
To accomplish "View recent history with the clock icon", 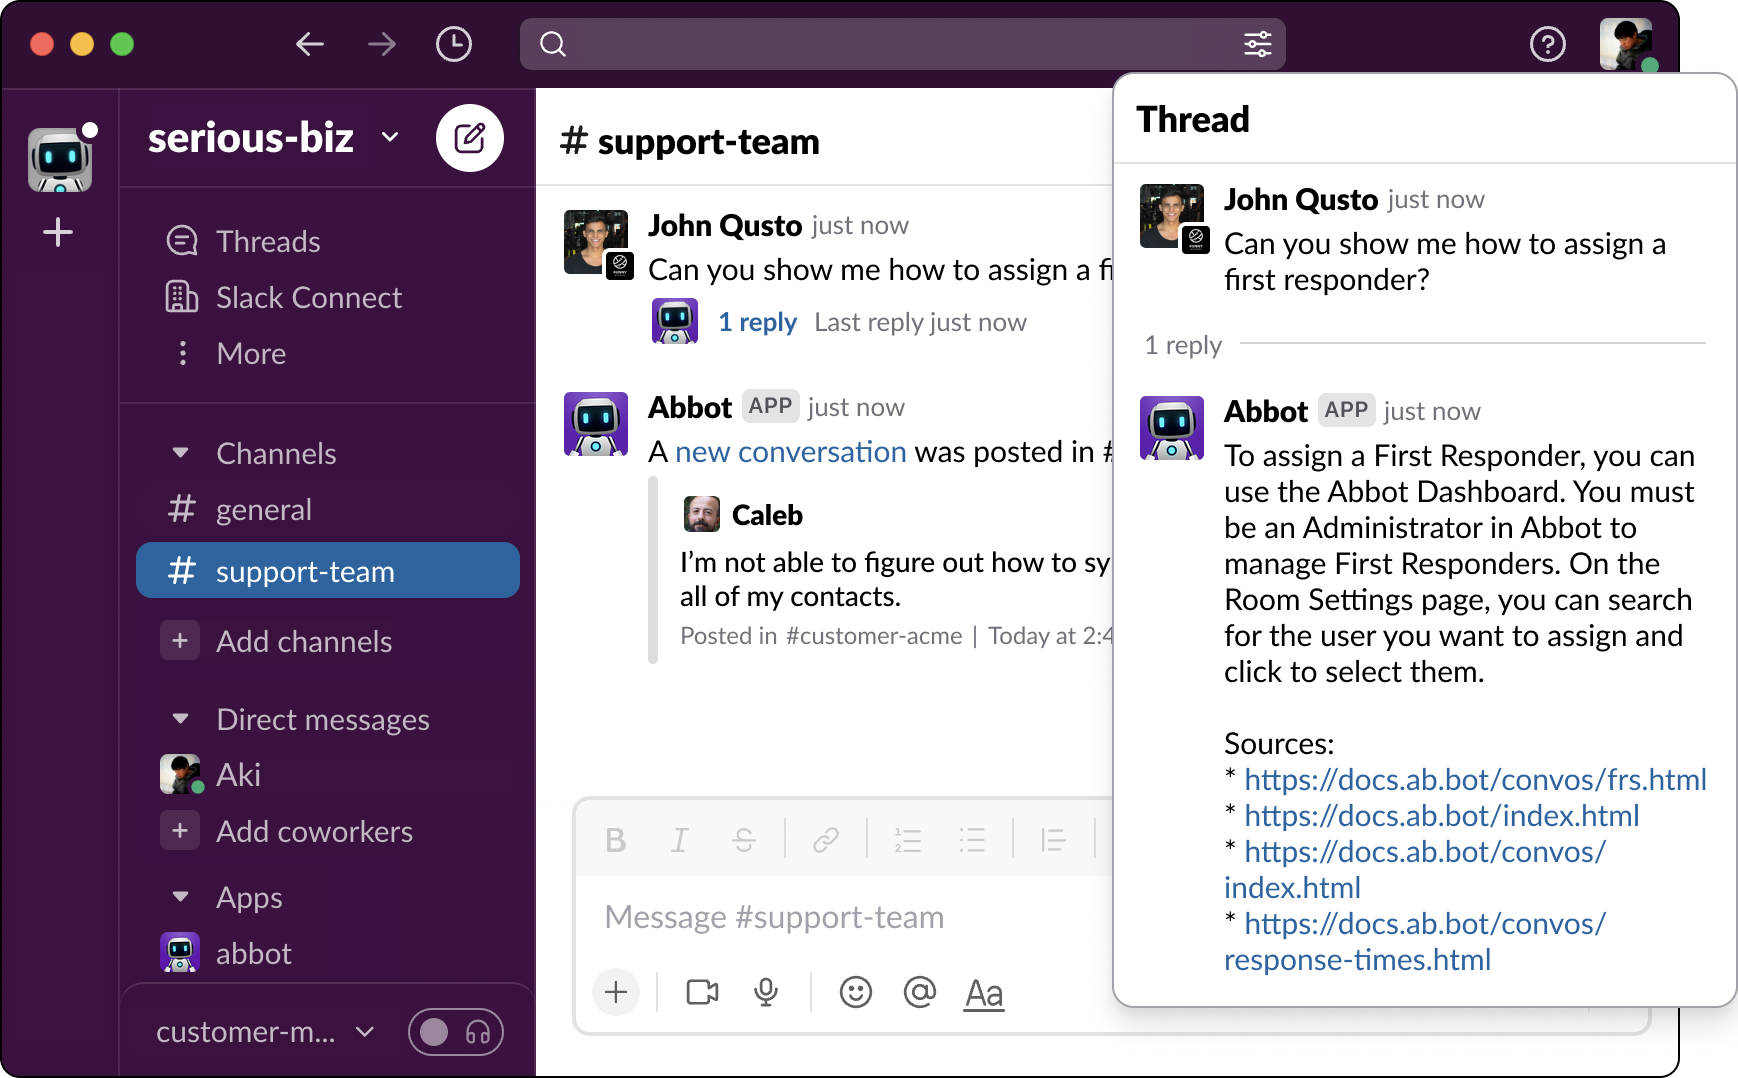I will (453, 43).
